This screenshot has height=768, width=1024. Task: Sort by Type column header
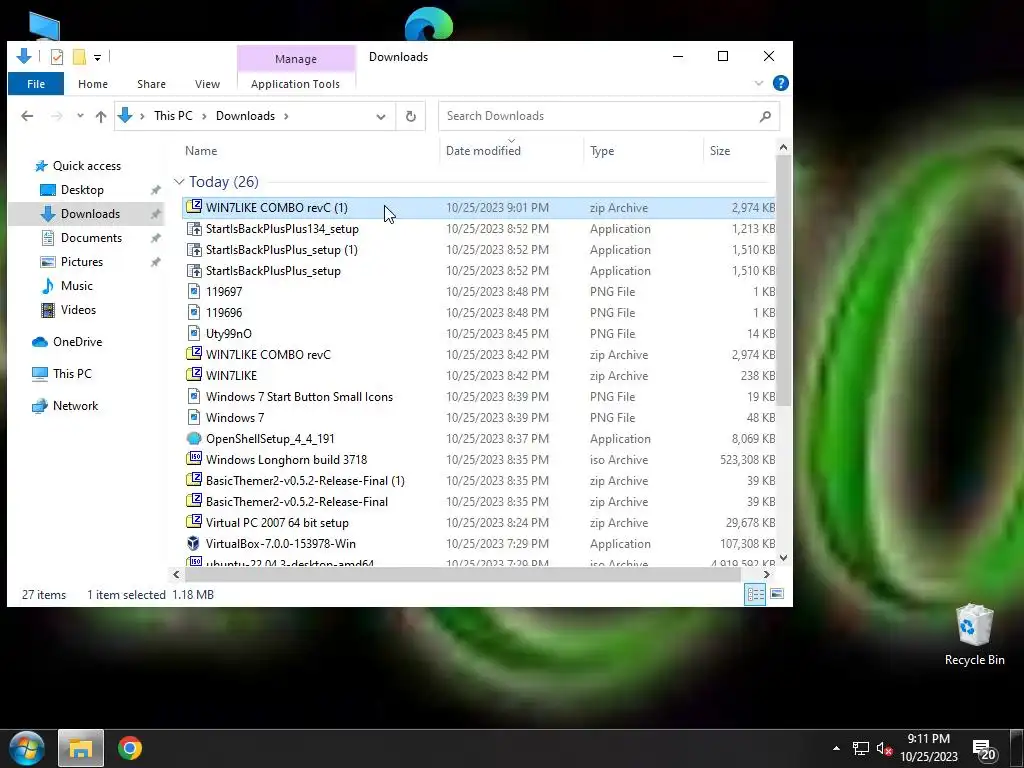pyautogui.click(x=602, y=151)
